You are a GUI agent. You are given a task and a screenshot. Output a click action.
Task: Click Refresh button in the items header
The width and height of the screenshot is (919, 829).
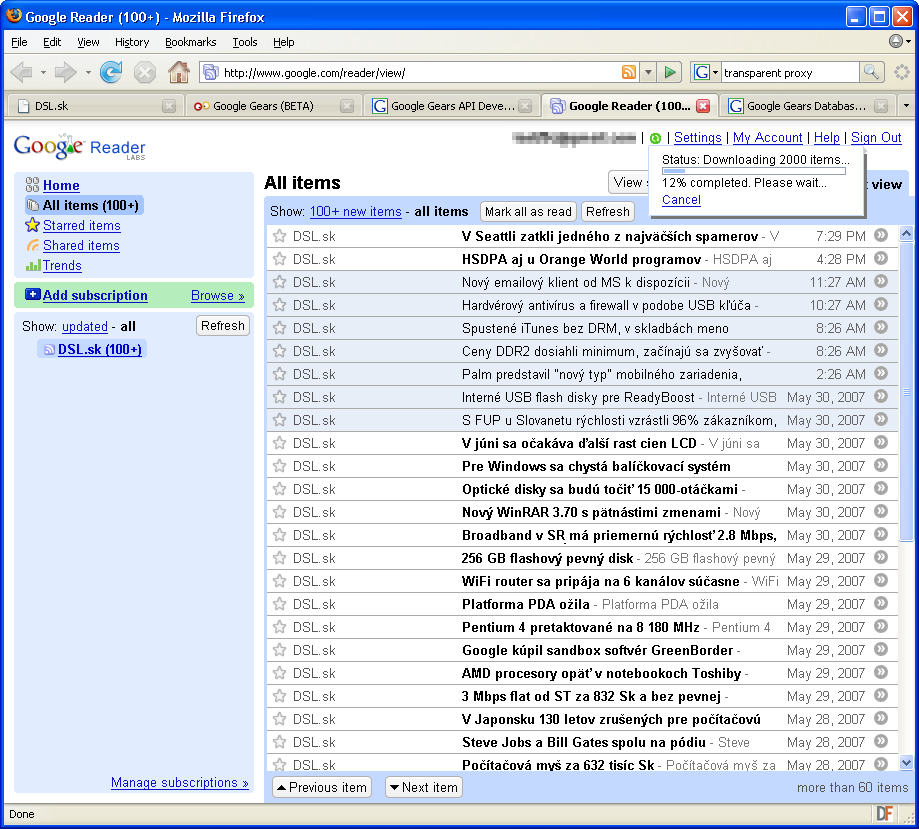tap(608, 212)
